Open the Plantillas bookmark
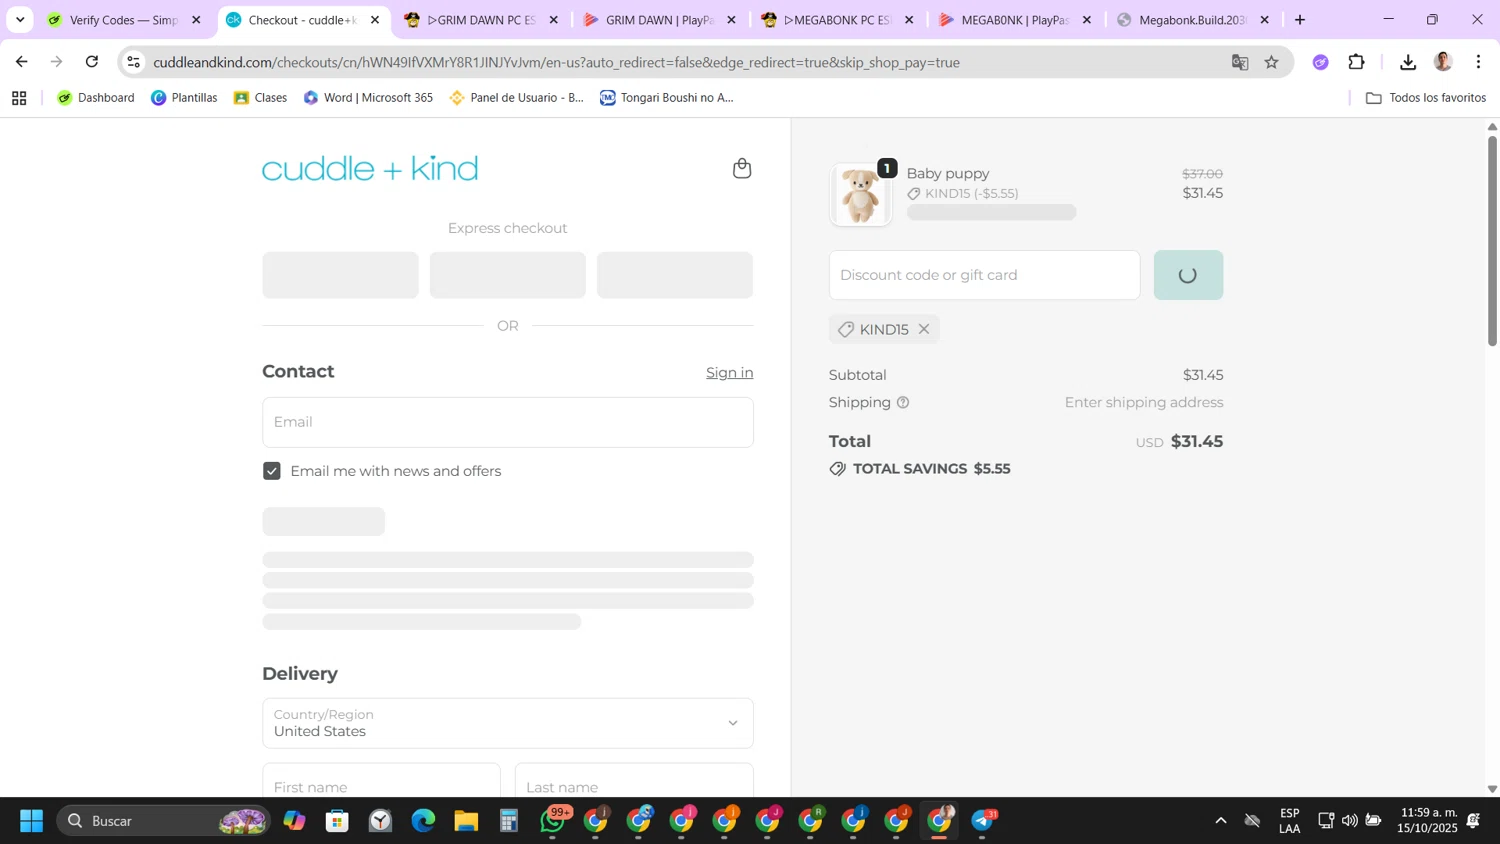This screenshot has height=844, width=1500. (x=184, y=98)
